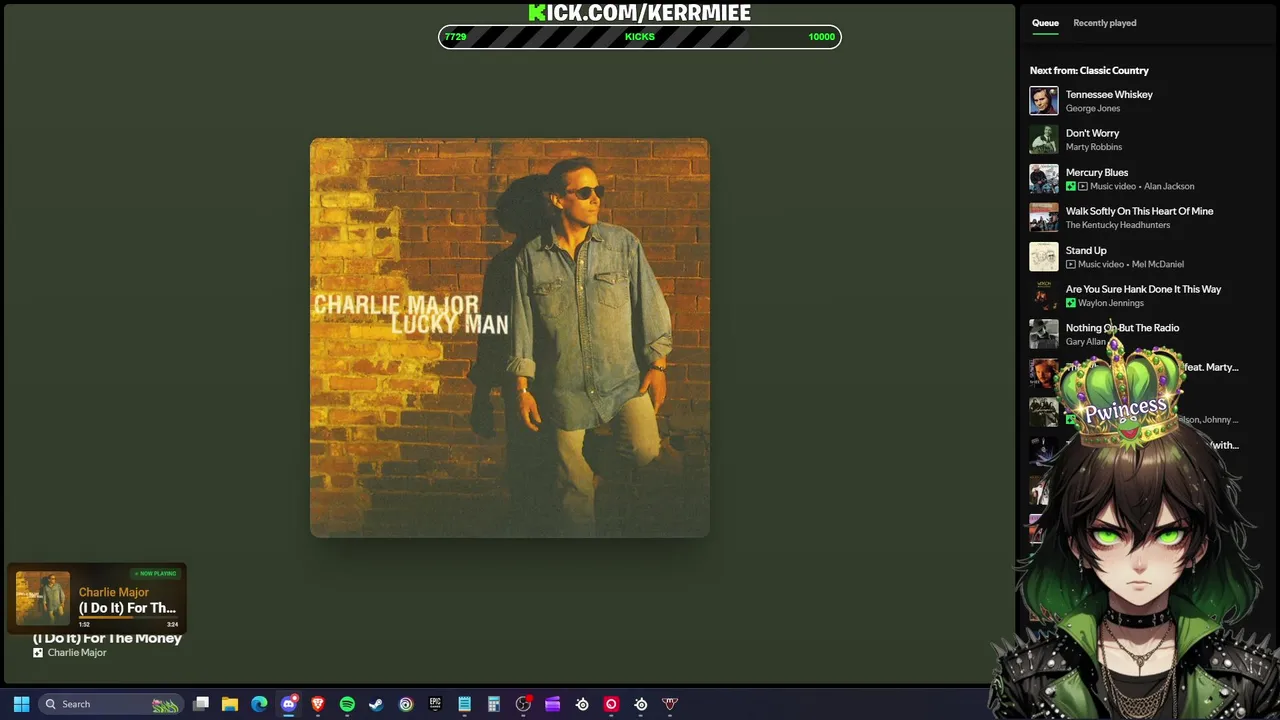Image resolution: width=1280 pixels, height=720 pixels.
Task: Open Brave browser from the taskbar
Action: (318, 704)
